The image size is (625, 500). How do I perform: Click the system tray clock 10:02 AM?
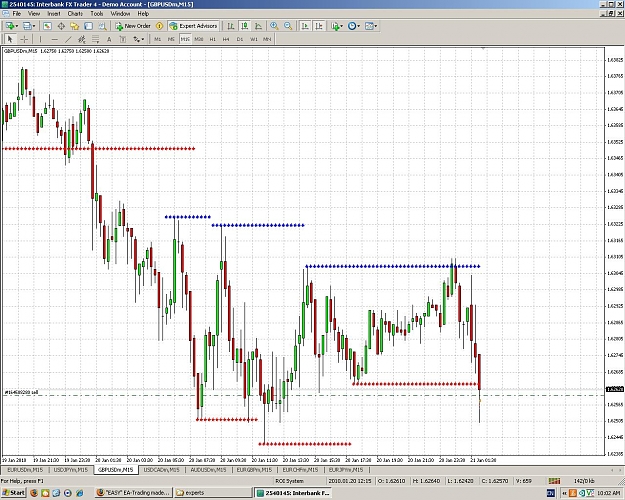[609, 493]
